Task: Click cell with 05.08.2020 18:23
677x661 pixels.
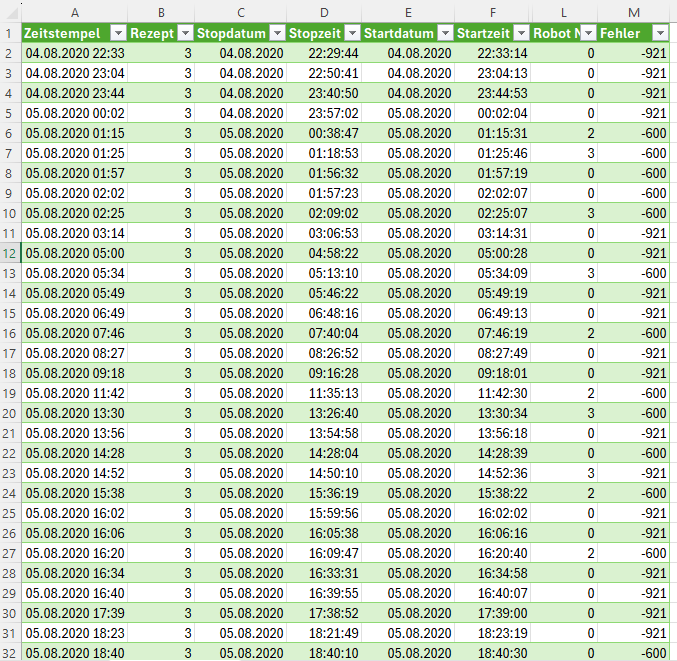Action: (x=75, y=633)
